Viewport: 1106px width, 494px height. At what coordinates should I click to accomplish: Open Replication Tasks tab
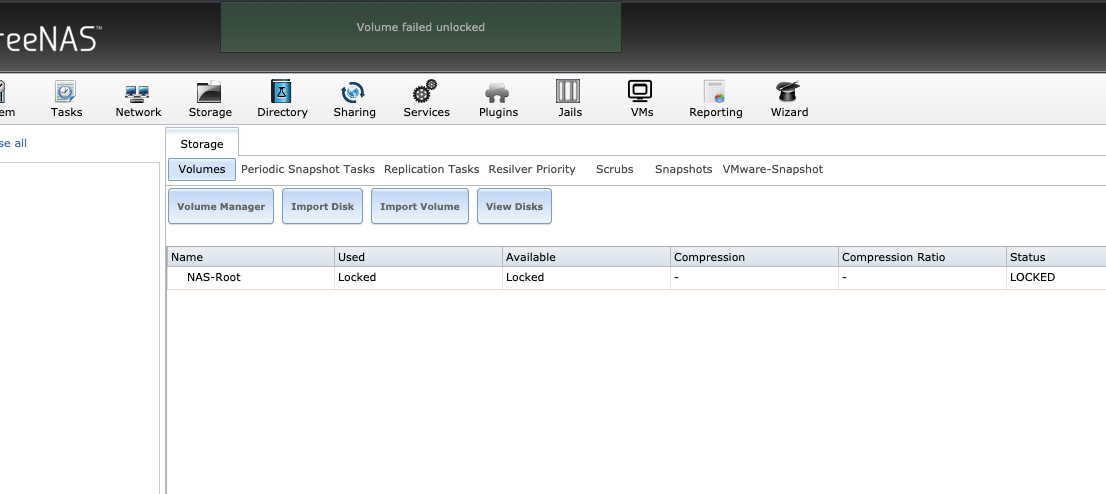click(x=432, y=169)
